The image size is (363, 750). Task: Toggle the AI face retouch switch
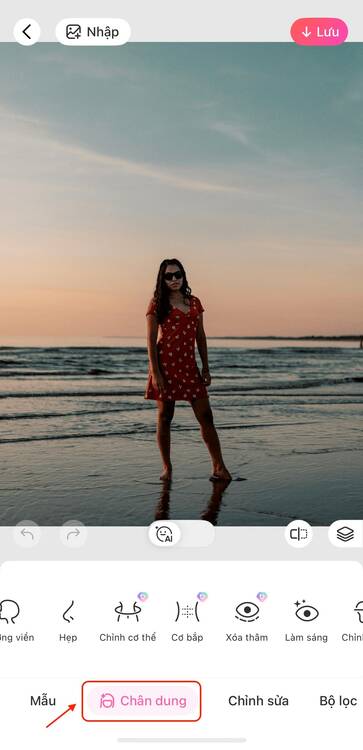coord(181,534)
